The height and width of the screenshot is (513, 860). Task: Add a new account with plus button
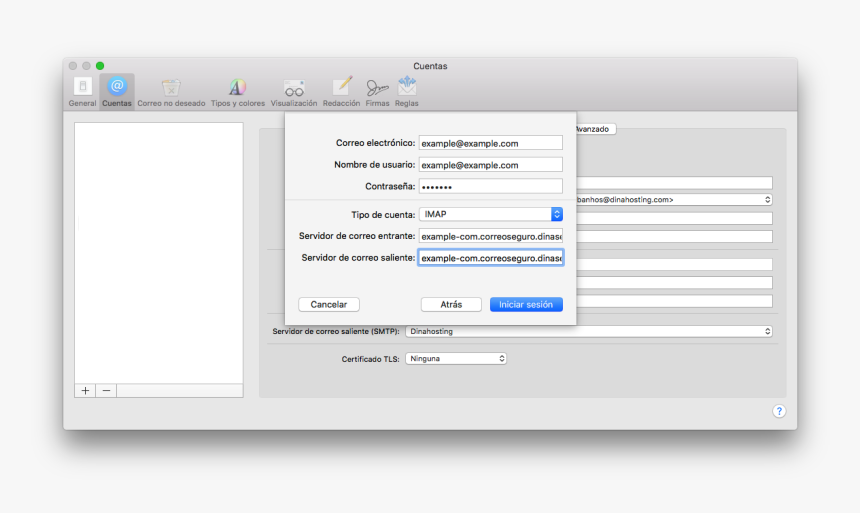tap(86, 391)
